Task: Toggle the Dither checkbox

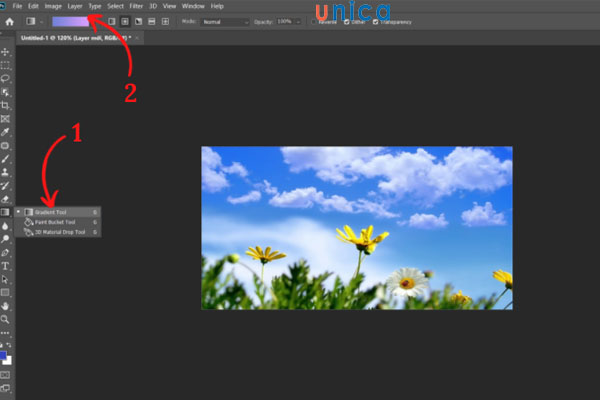Action: pos(347,22)
